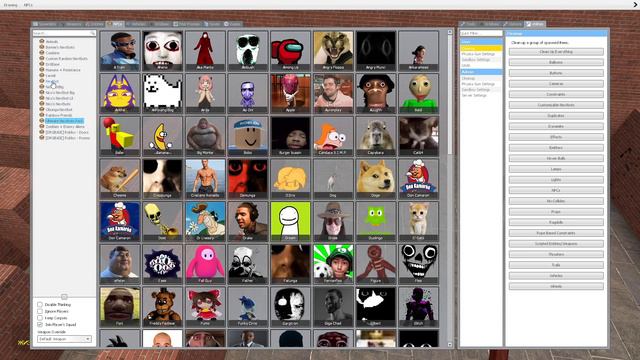
Task: Spawn the Big Monke gorilla icon
Action: pos(205,136)
